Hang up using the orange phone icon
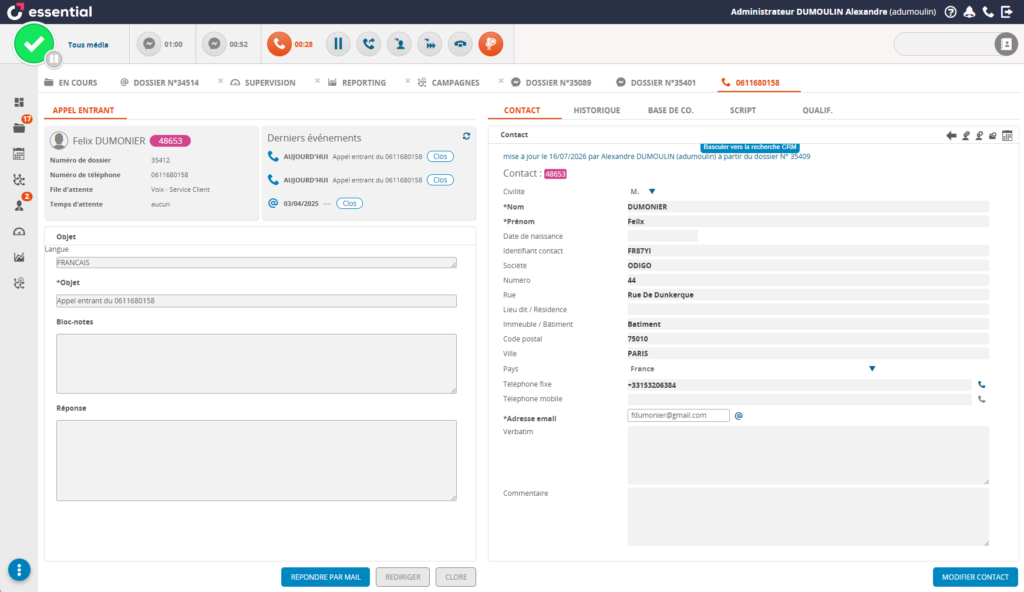Image resolution: width=1024 pixels, height=592 pixels. [x=279, y=44]
